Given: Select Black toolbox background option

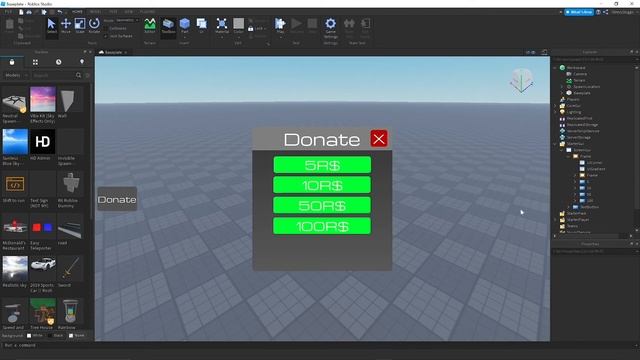Looking at the screenshot, I should (56, 336).
